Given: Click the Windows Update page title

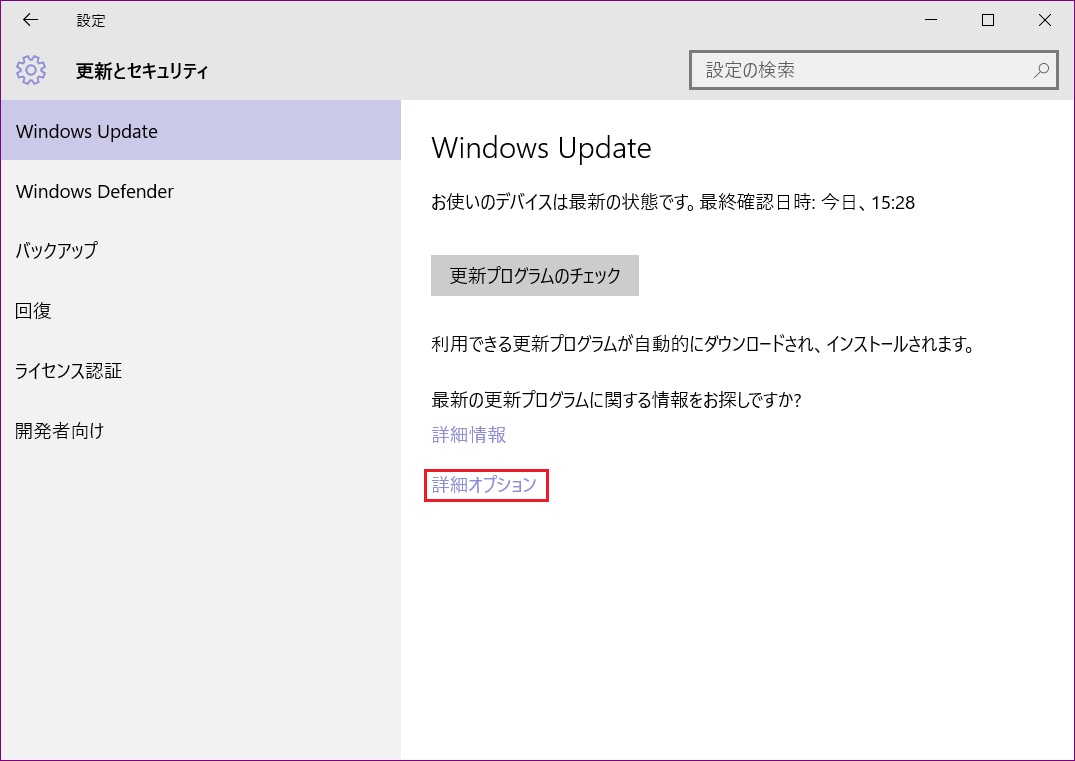Looking at the screenshot, I should click(x=542, y=147).
